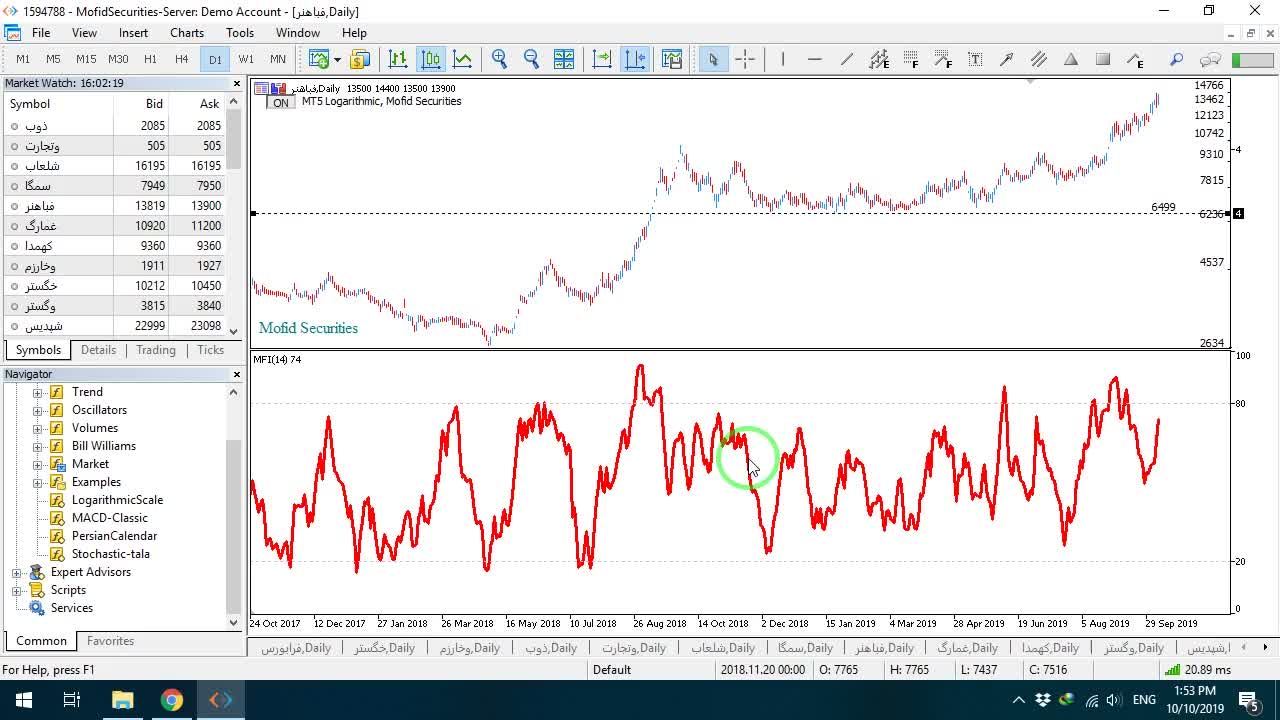Select the MN timeframe button
1280x720 pixels.
[x=278, y=59]
